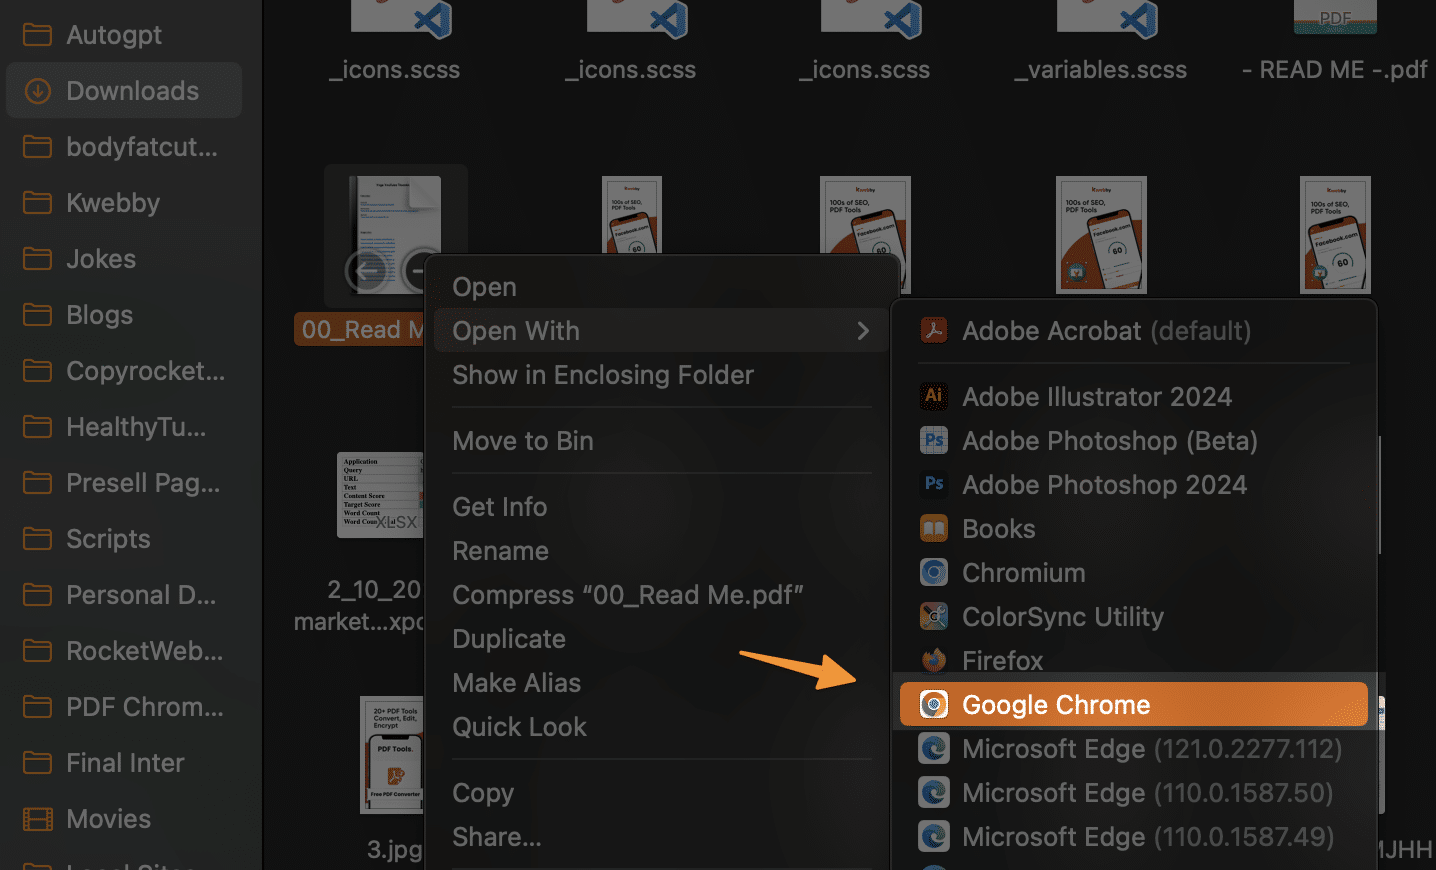Click the Firefox icon in submenu
1436x870 pixels.
(x=933, y=660)
